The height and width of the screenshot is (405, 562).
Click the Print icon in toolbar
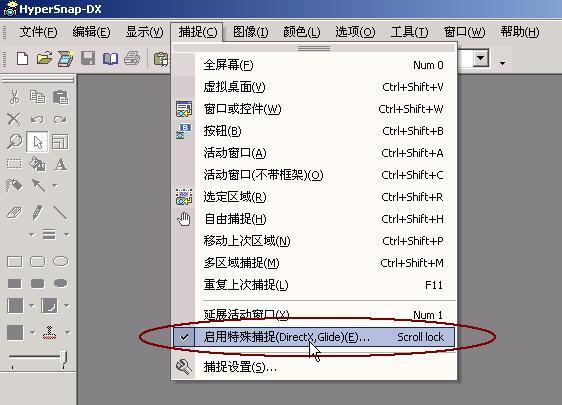coord(132,58)
